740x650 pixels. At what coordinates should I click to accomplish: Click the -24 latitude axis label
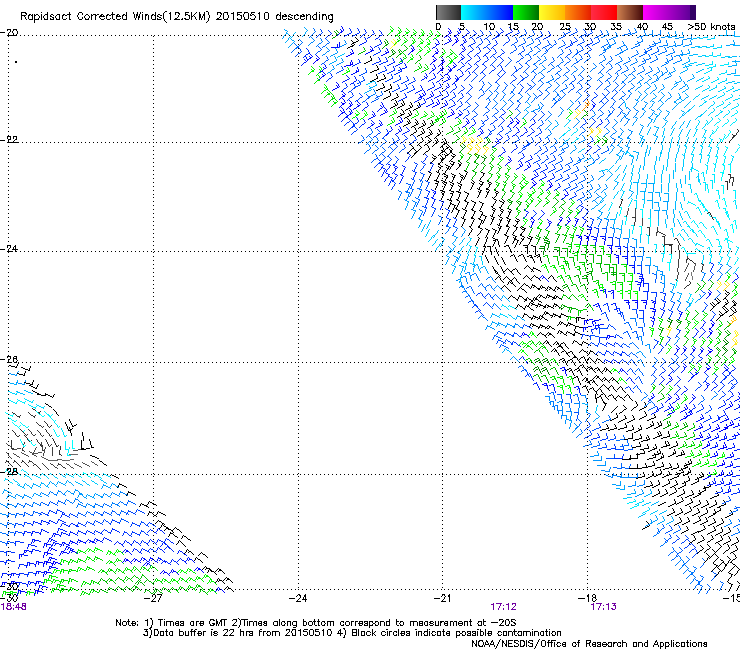[x=9, y=248]
